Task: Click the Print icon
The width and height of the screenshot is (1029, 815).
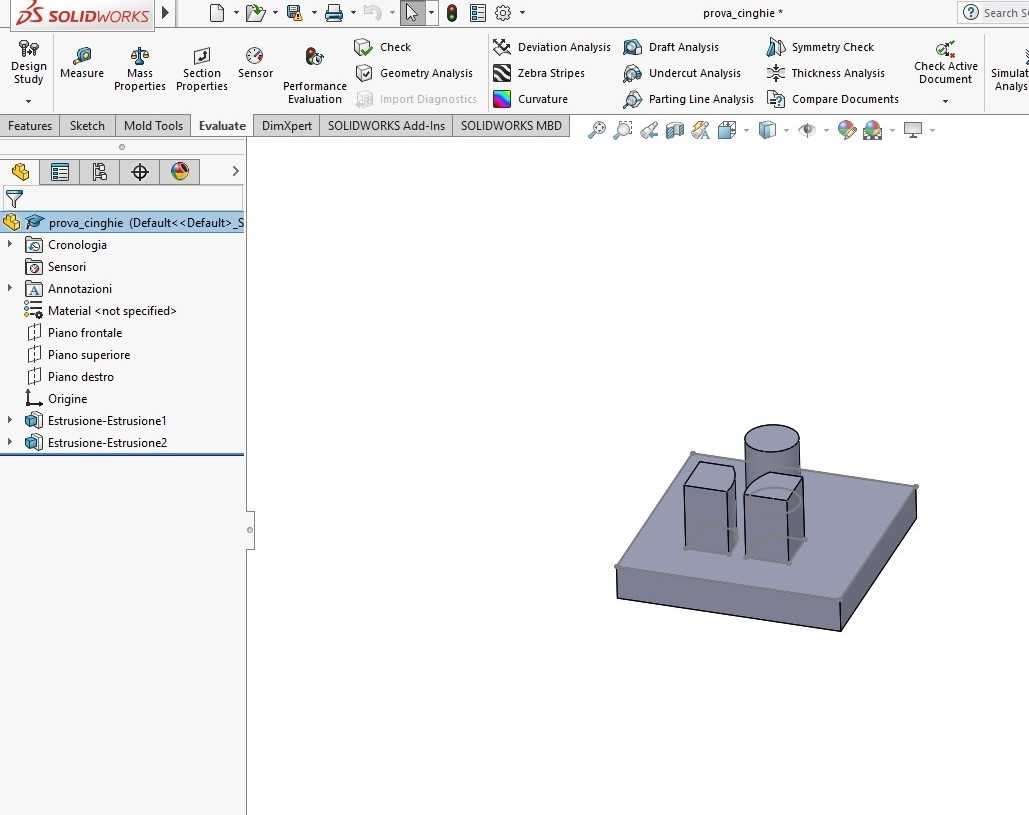Action: pos(334,12)
